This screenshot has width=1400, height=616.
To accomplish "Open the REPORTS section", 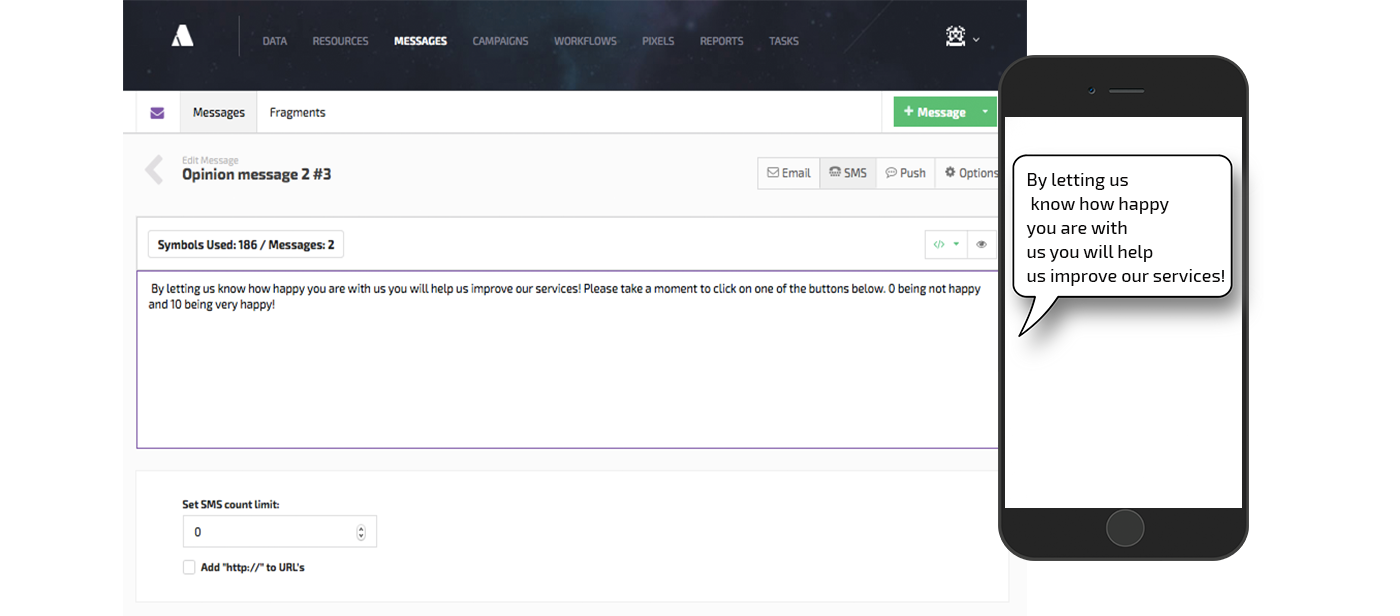I will (722, 41).
